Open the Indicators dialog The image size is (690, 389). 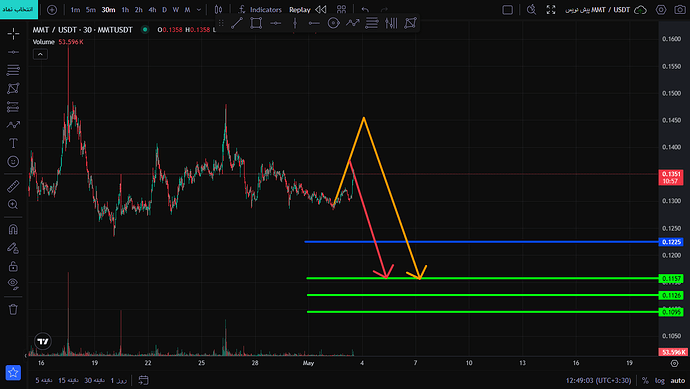[x=260, y=10]
